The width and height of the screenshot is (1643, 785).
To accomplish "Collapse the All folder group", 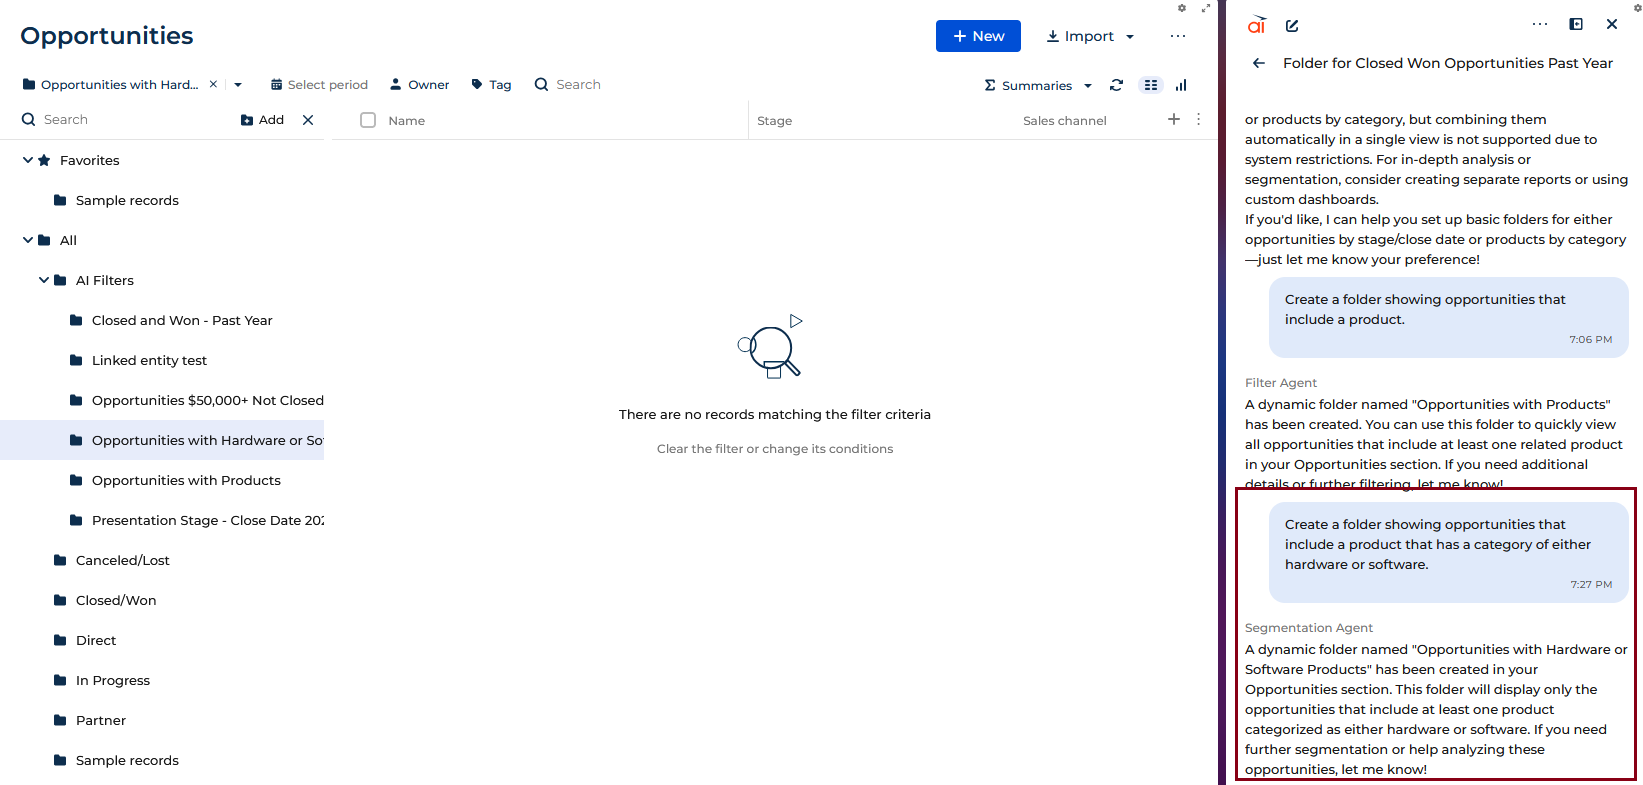I will click(28, 240).
